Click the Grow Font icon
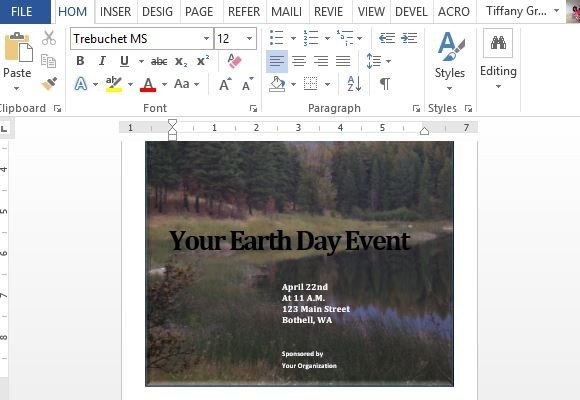 click(x=225, y=84)
